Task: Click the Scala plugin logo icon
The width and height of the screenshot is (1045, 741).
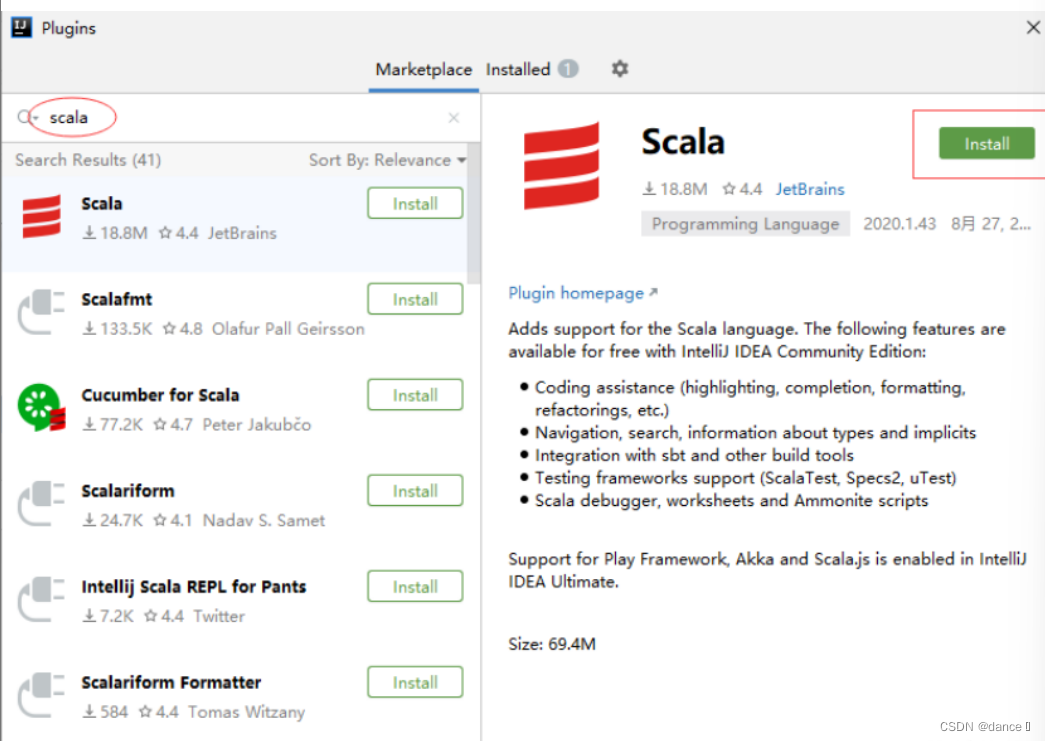Action: coord(40,216)
